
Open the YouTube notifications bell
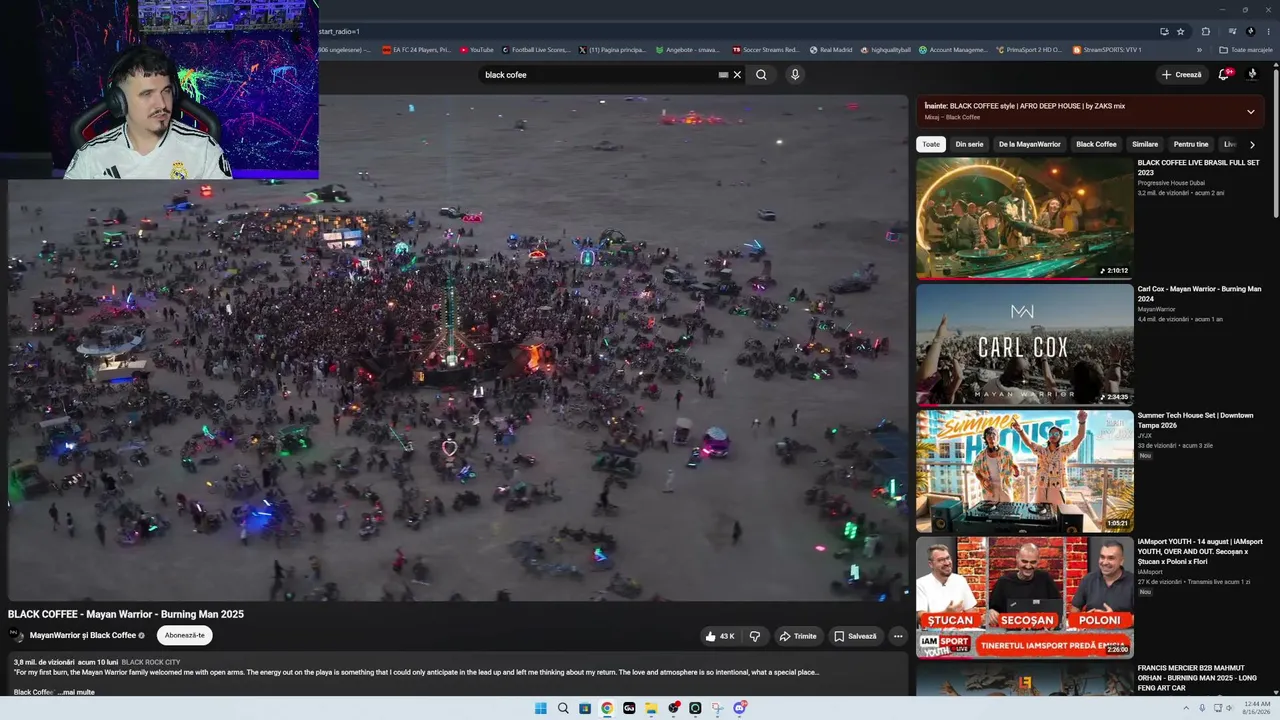pyautogui.click(x=1224, y=75)
